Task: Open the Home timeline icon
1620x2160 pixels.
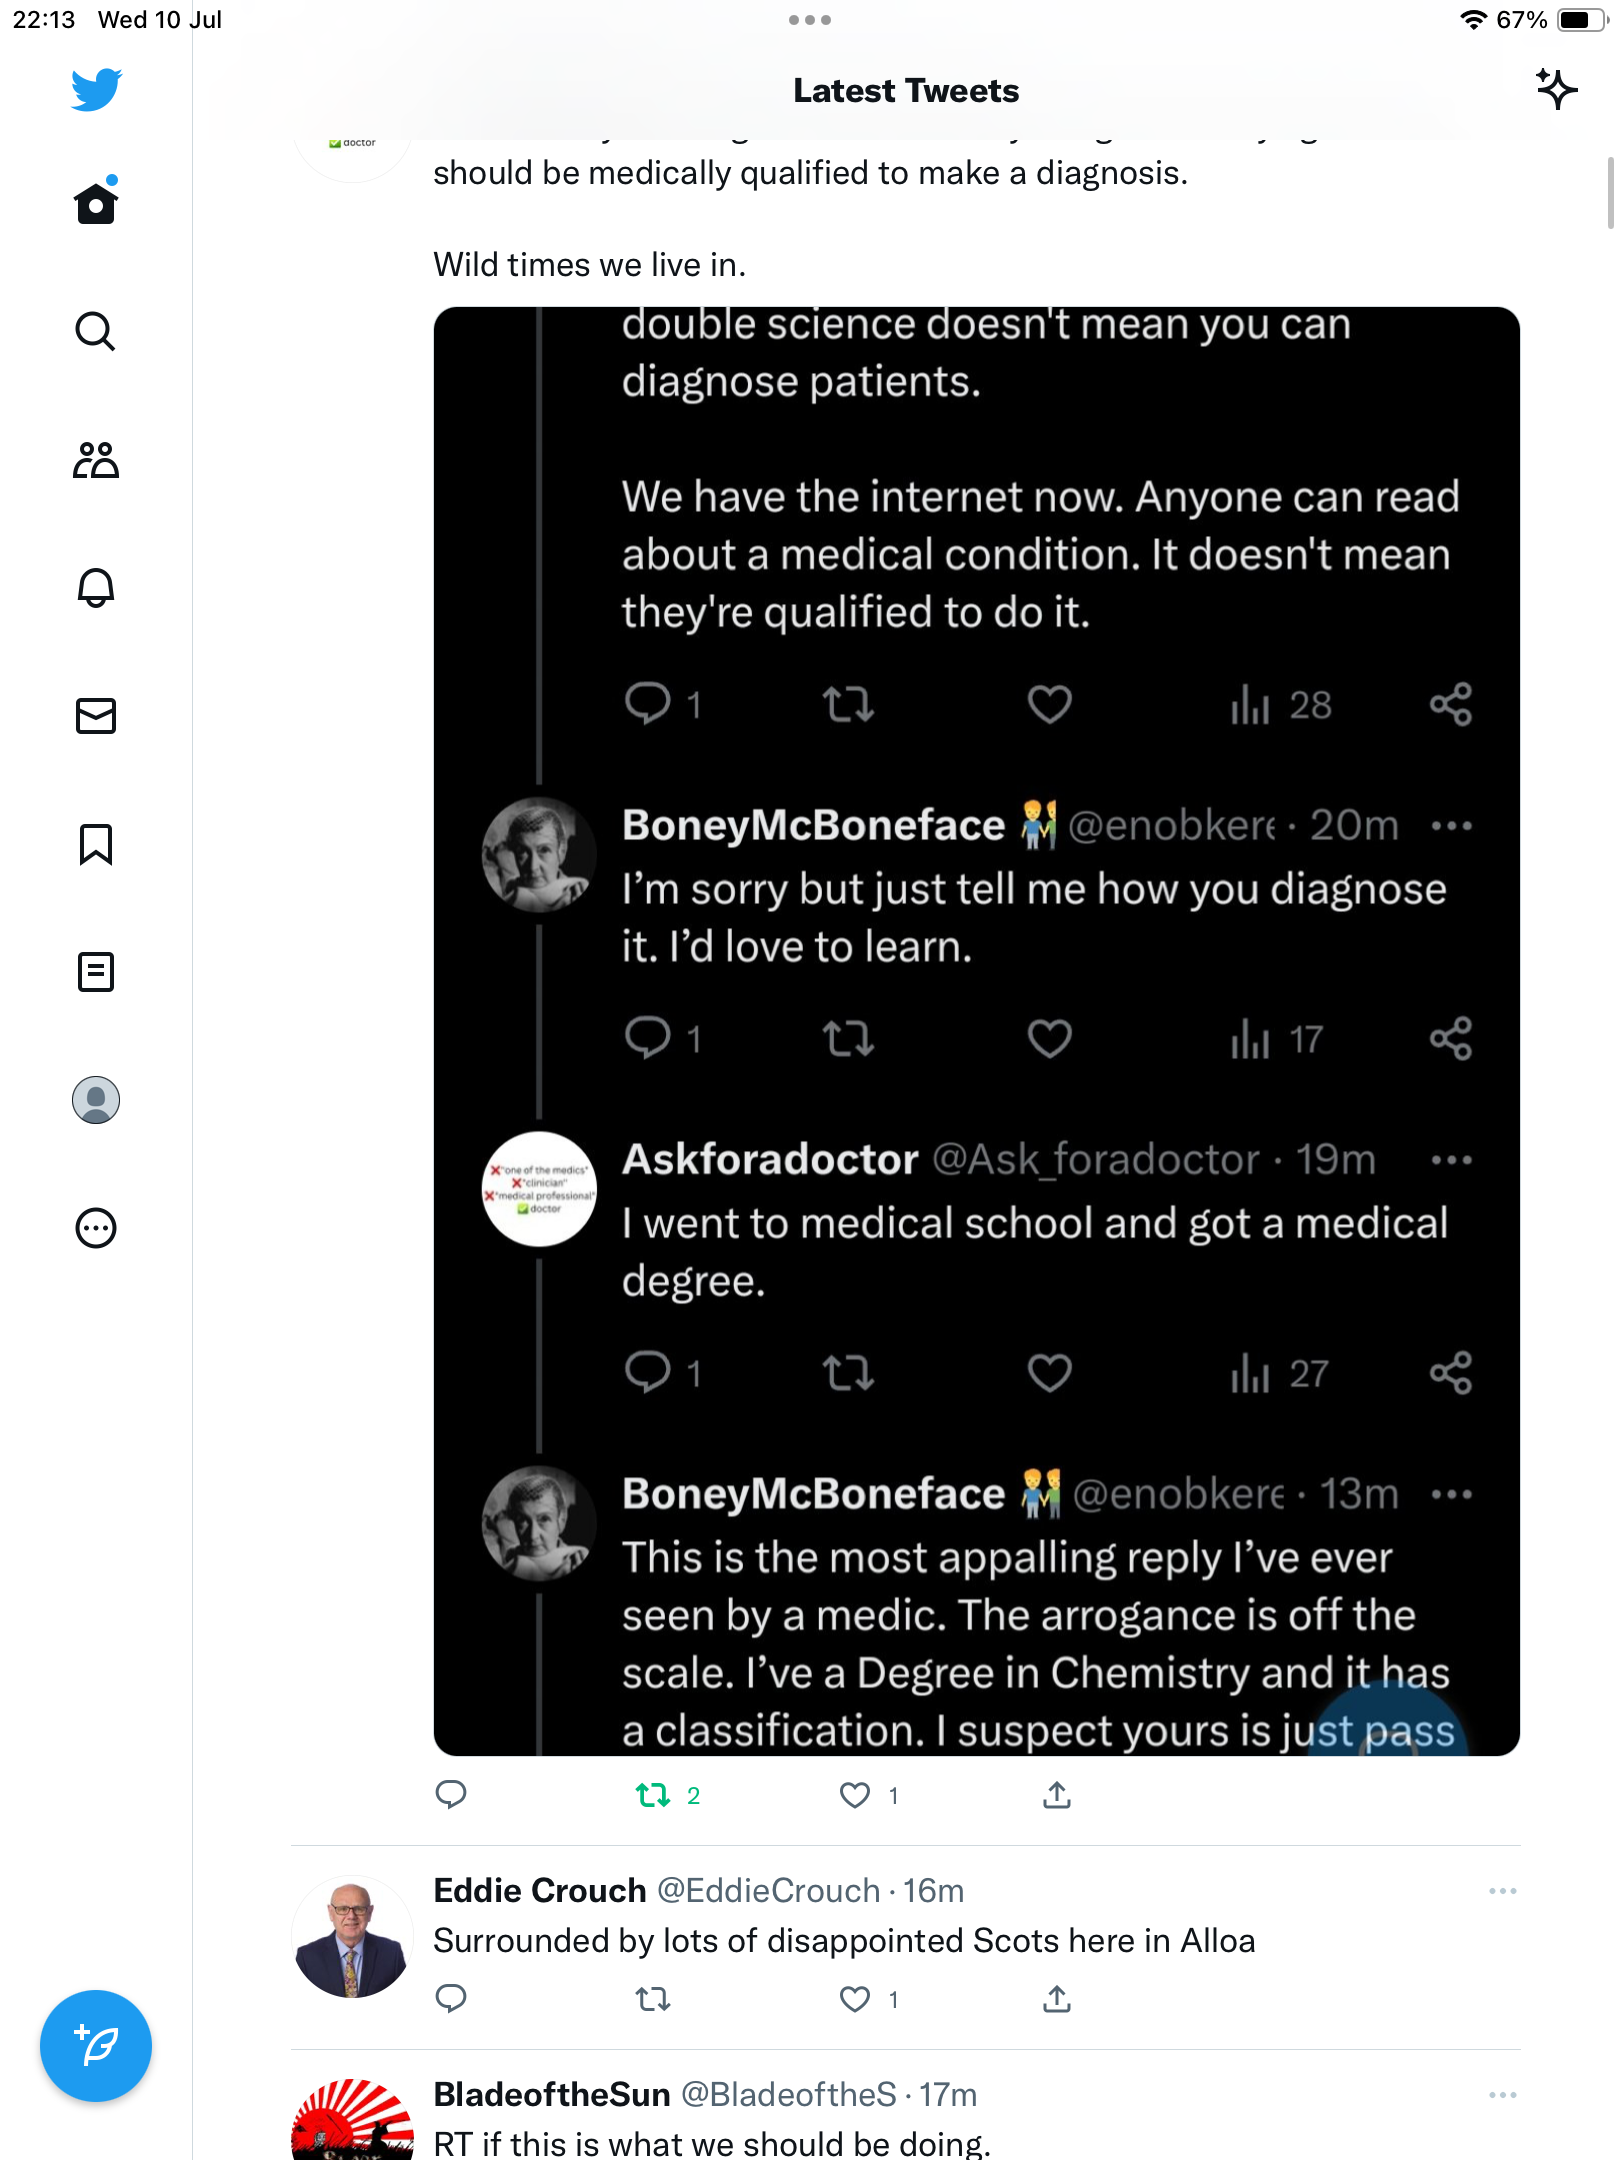Action: tap(96, 204)
